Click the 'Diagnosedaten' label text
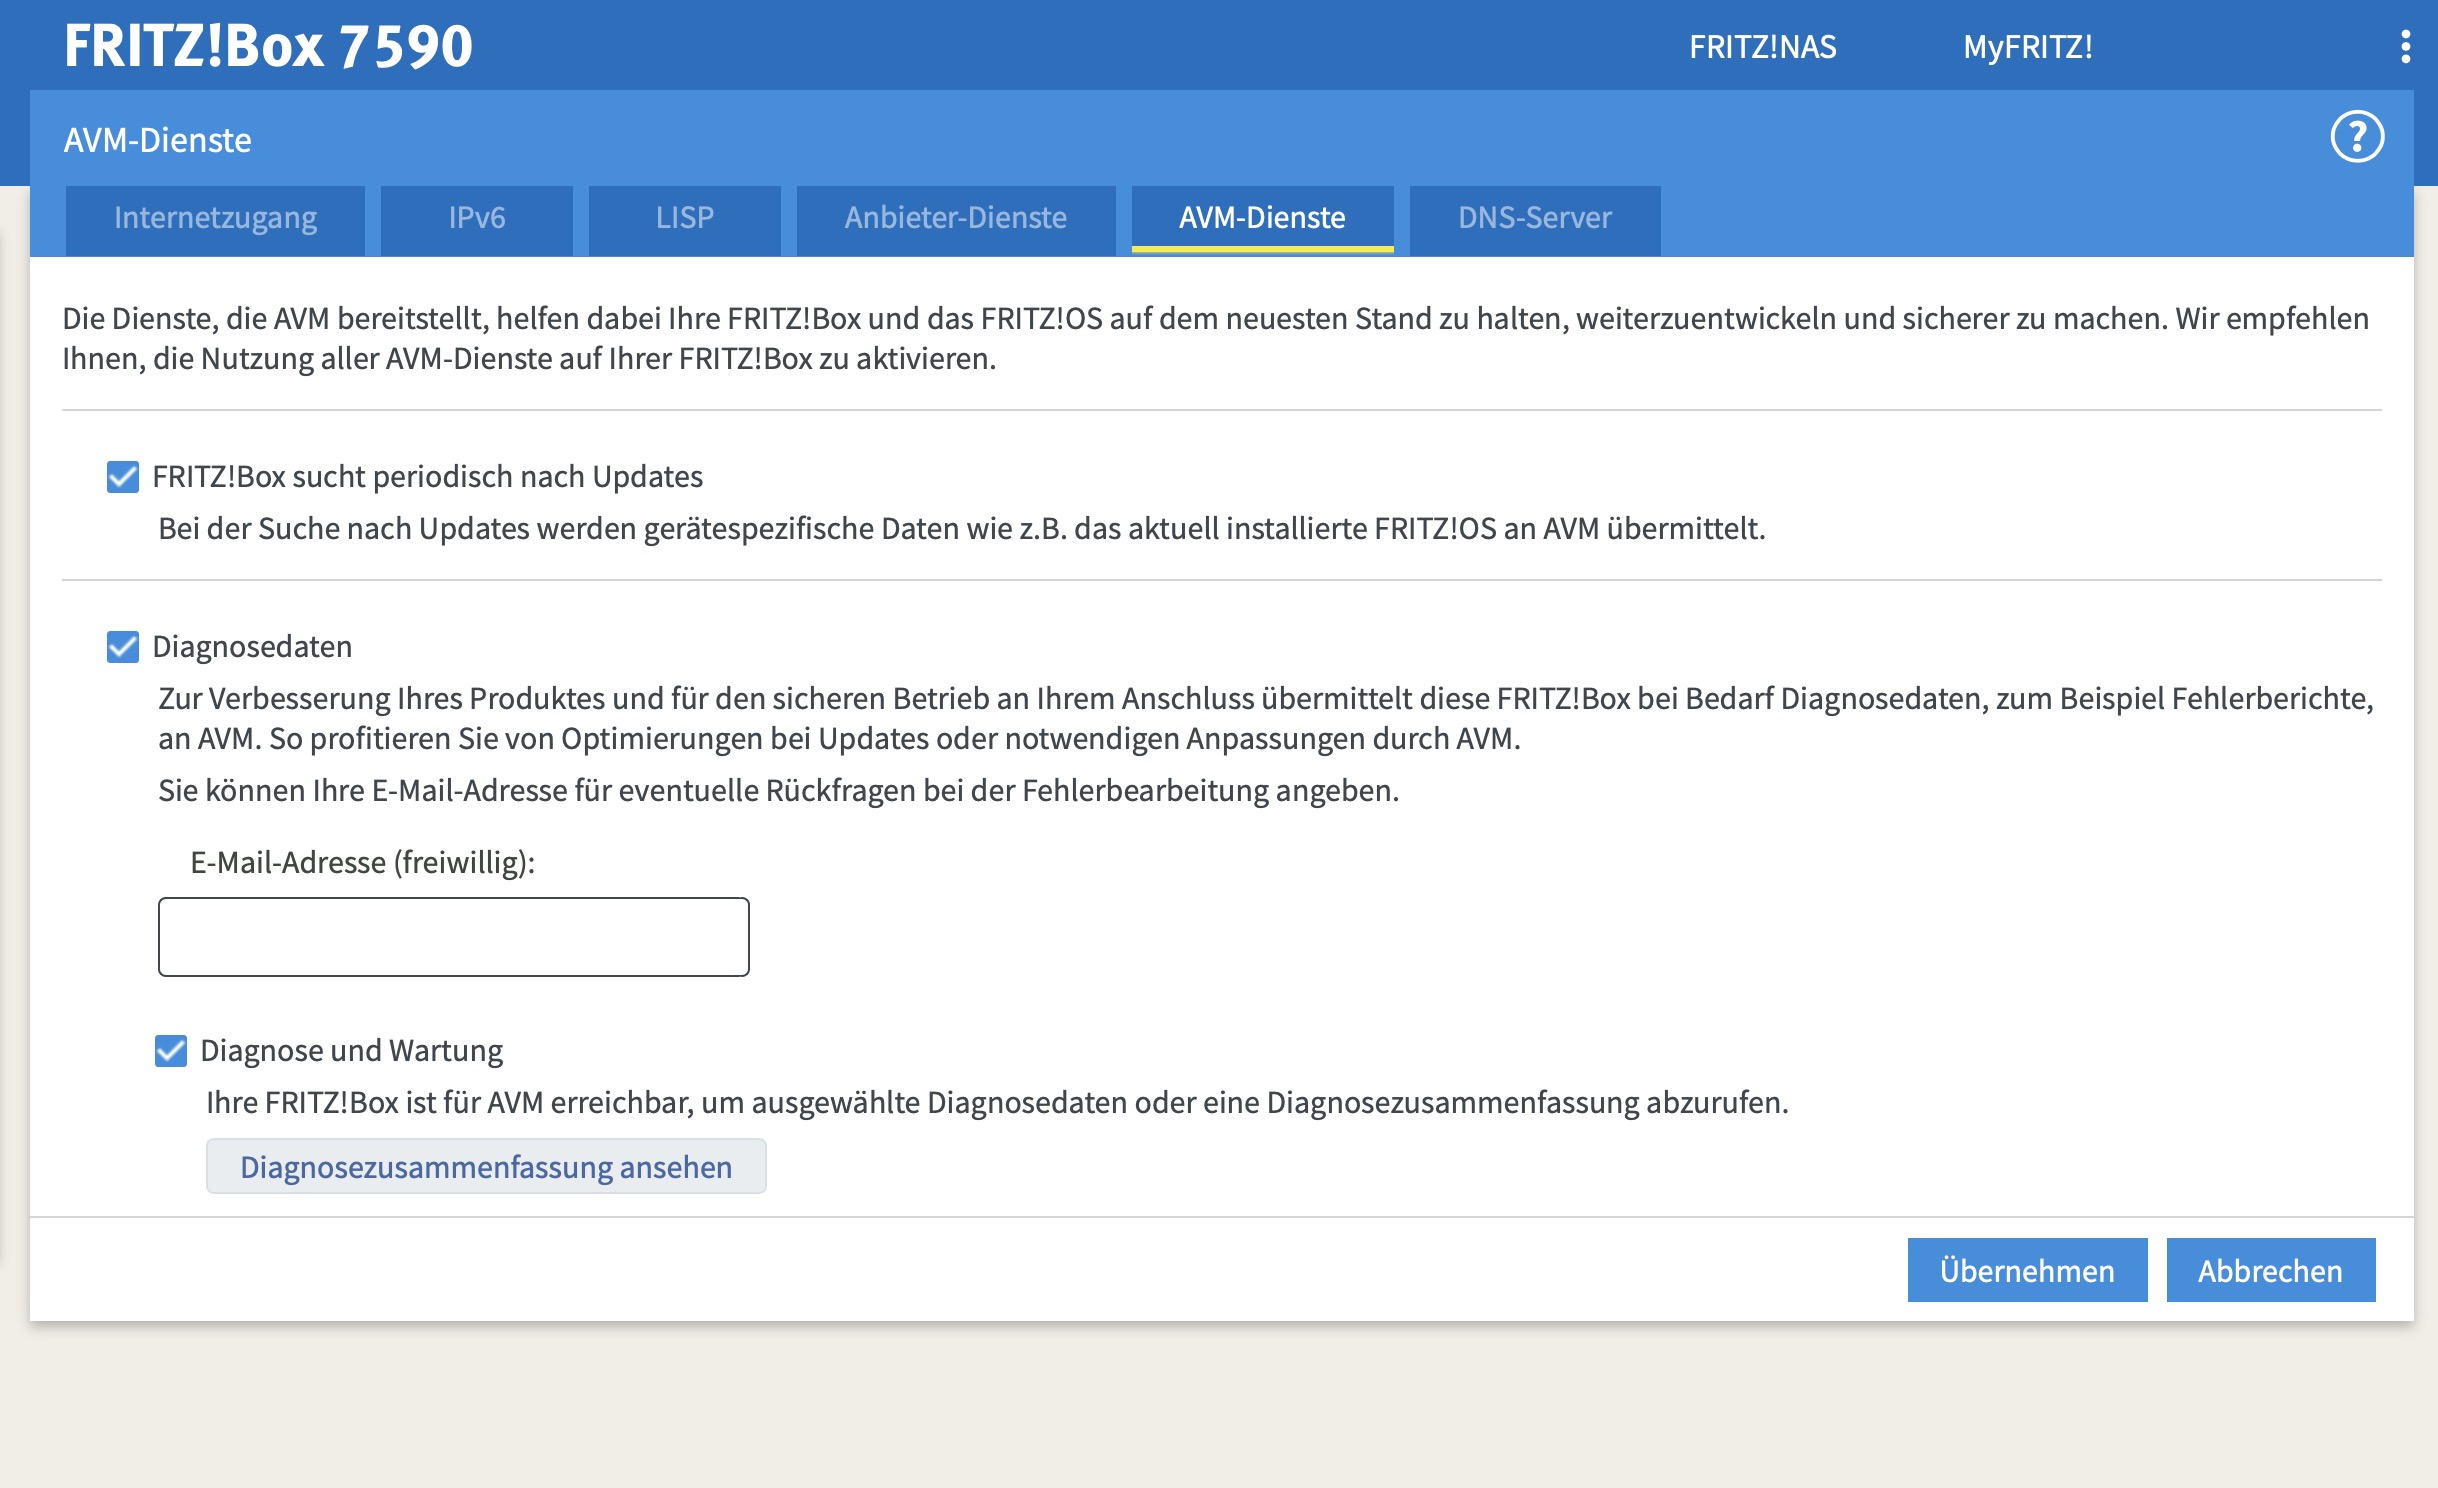The image size is (2438, 1488). (x=252, y=647)
